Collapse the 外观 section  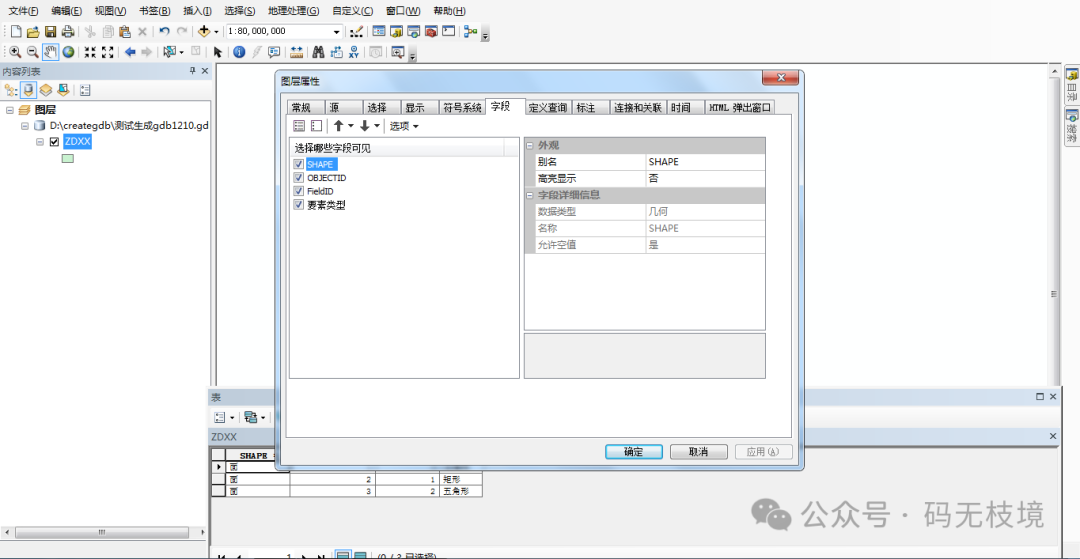[x=530, y=145]
